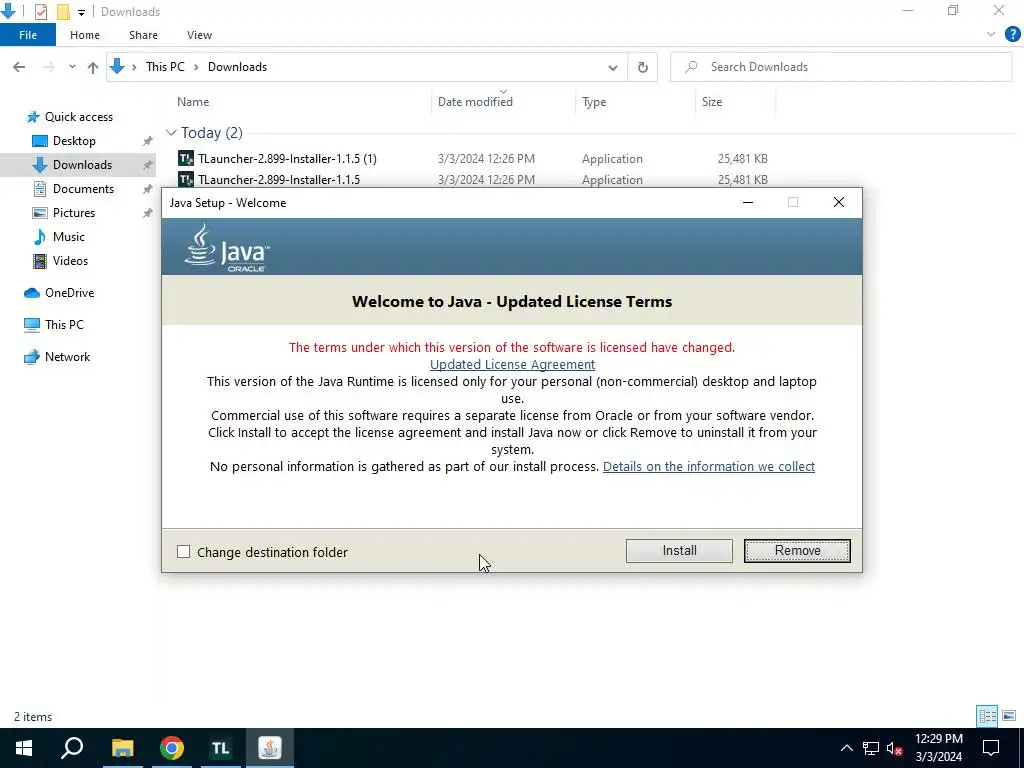Sort by the Date modified column header
The height and width of the screenshot is (768, 1024).
(x=475, y=102)
